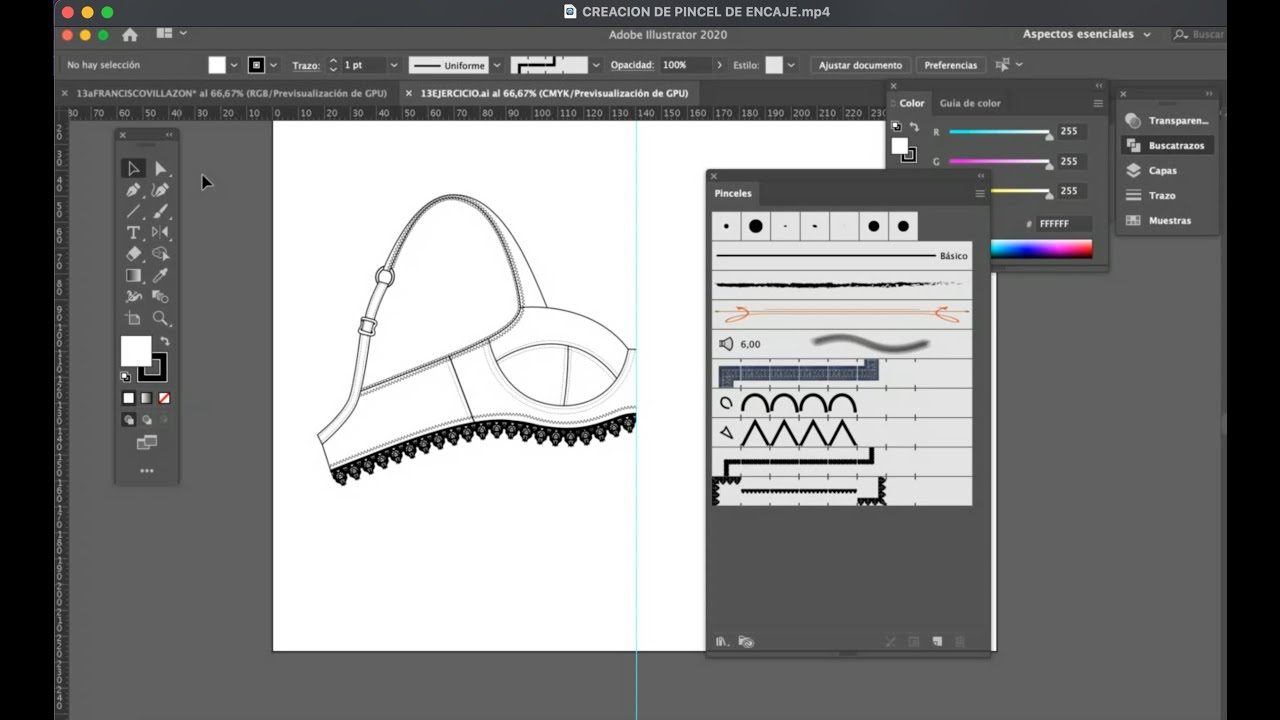The height and width of the screenshot is (720, 1280).
Task: Select the Eyedropper tool
Action: pos(160,275)
